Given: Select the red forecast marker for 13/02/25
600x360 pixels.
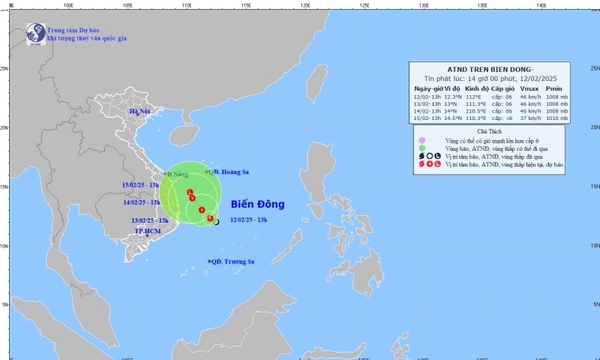Looking at the screenshot, I should click(202, 210).
